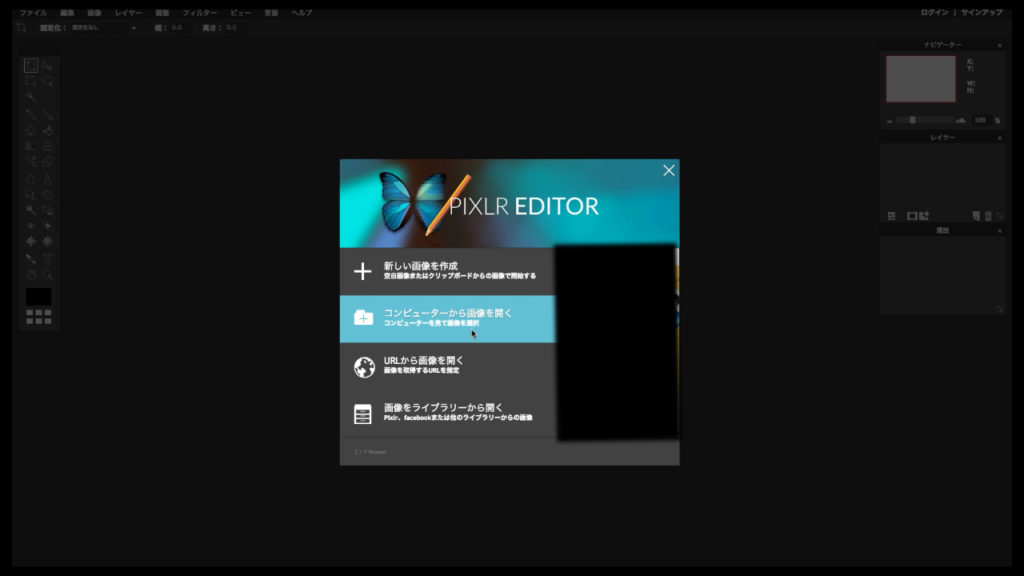Open the 画像 menu
The width and height of the screenshot is (1024, 576).
[x=95, y=12]
